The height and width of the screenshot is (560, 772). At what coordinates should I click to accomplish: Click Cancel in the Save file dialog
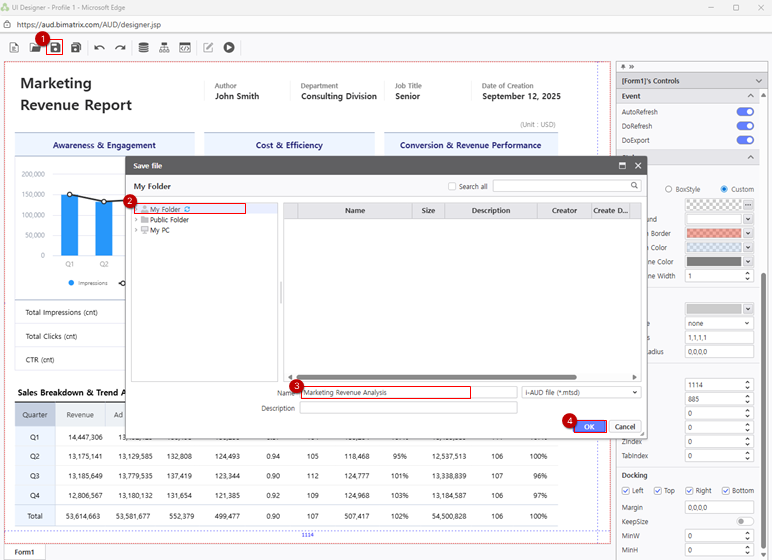pyautogui.click(x=625, y=426)
